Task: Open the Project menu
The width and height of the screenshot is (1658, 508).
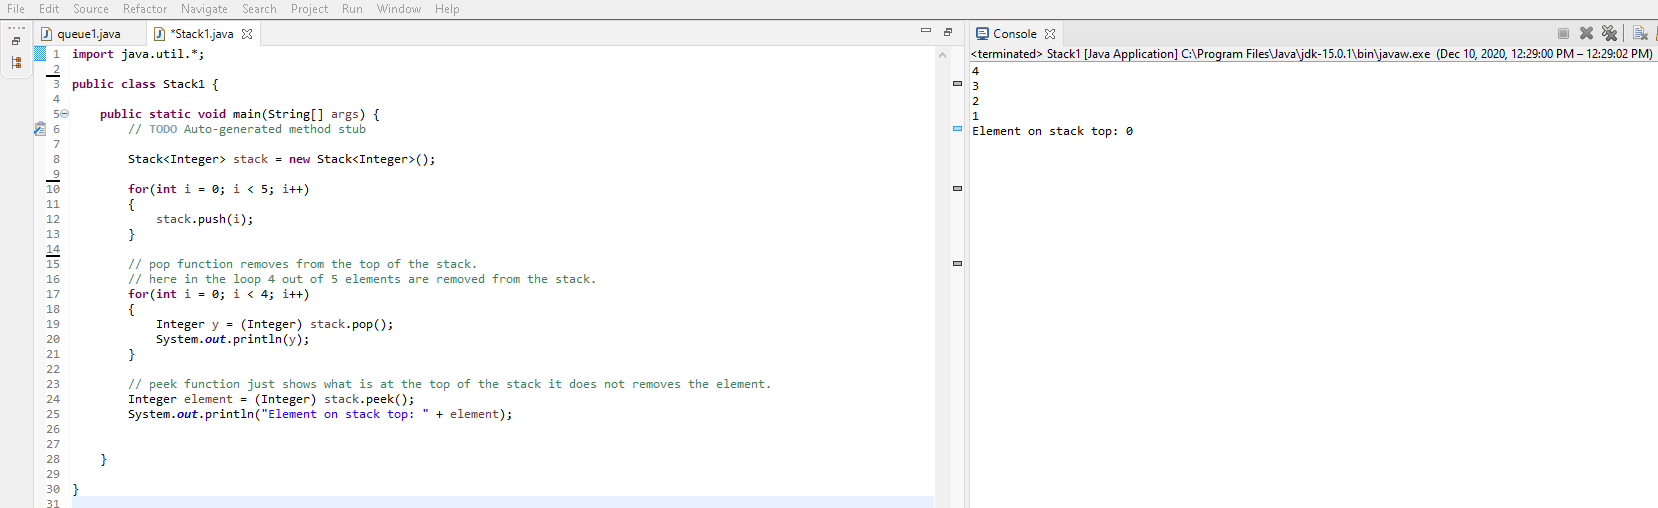Action: click(x=309, y=9)
